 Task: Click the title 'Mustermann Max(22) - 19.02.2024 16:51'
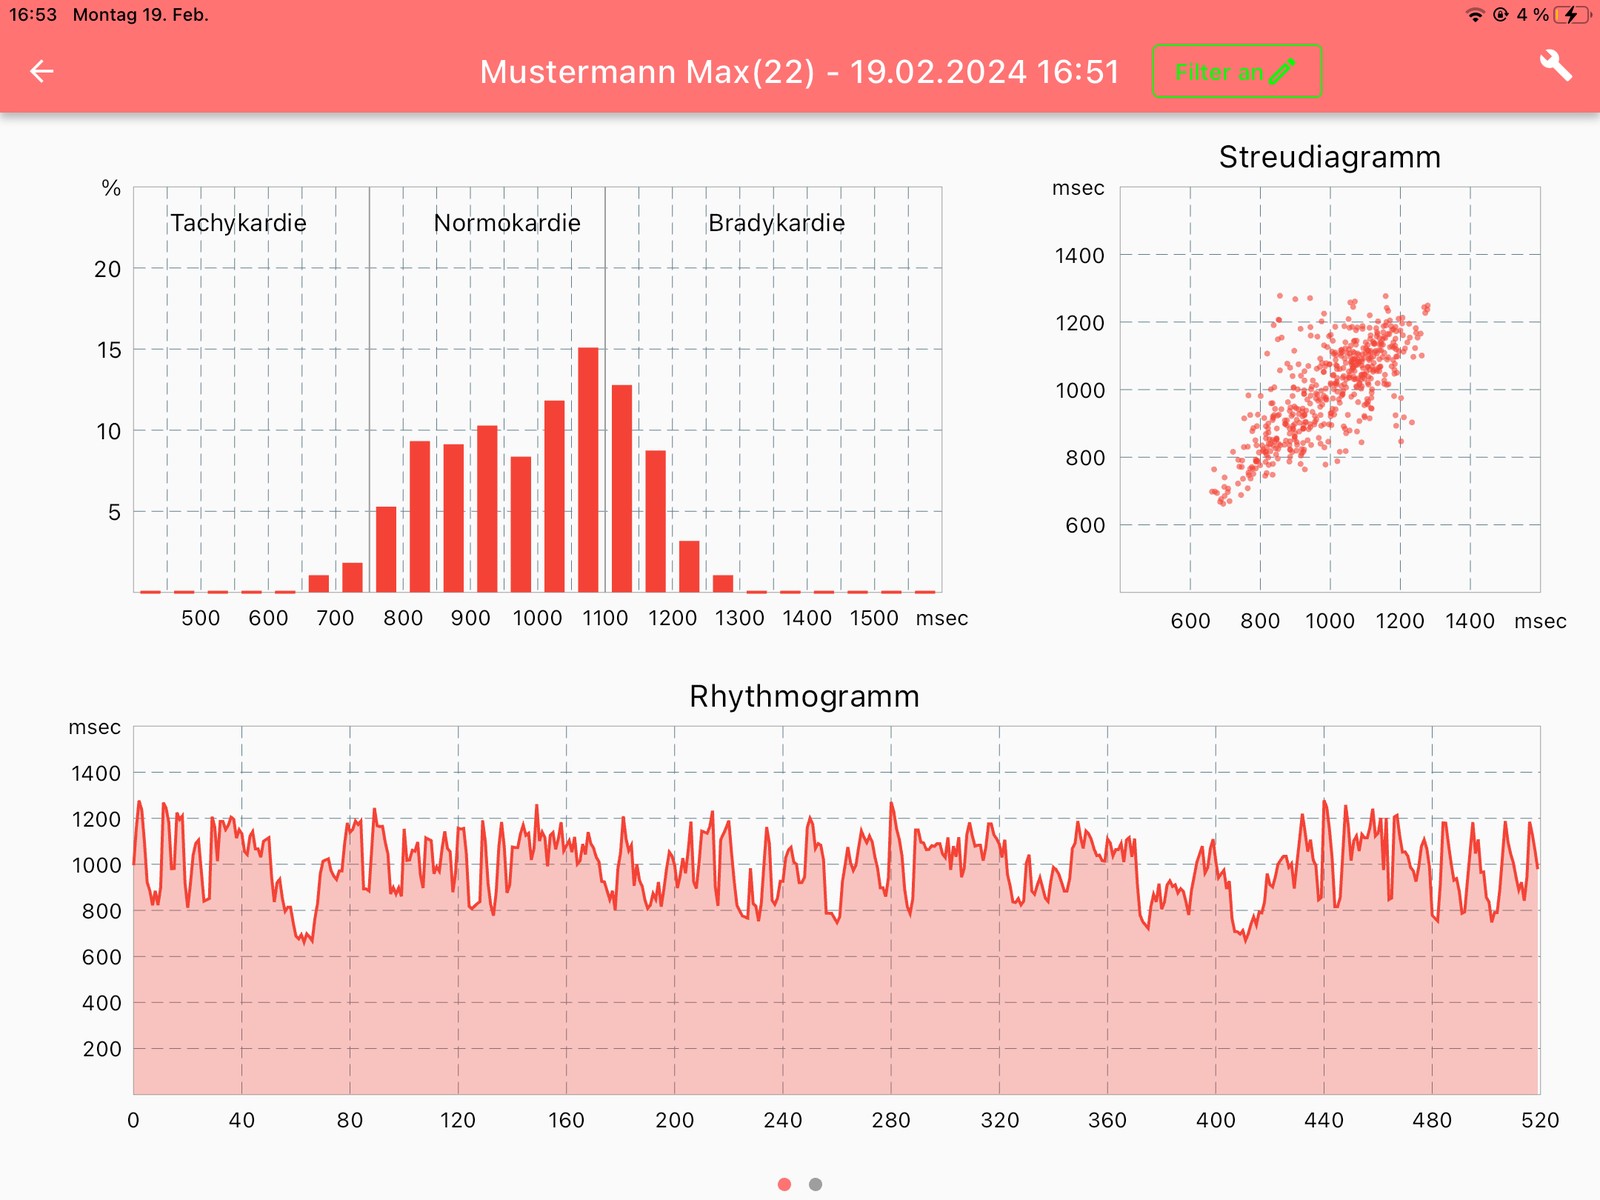point(799,72)
